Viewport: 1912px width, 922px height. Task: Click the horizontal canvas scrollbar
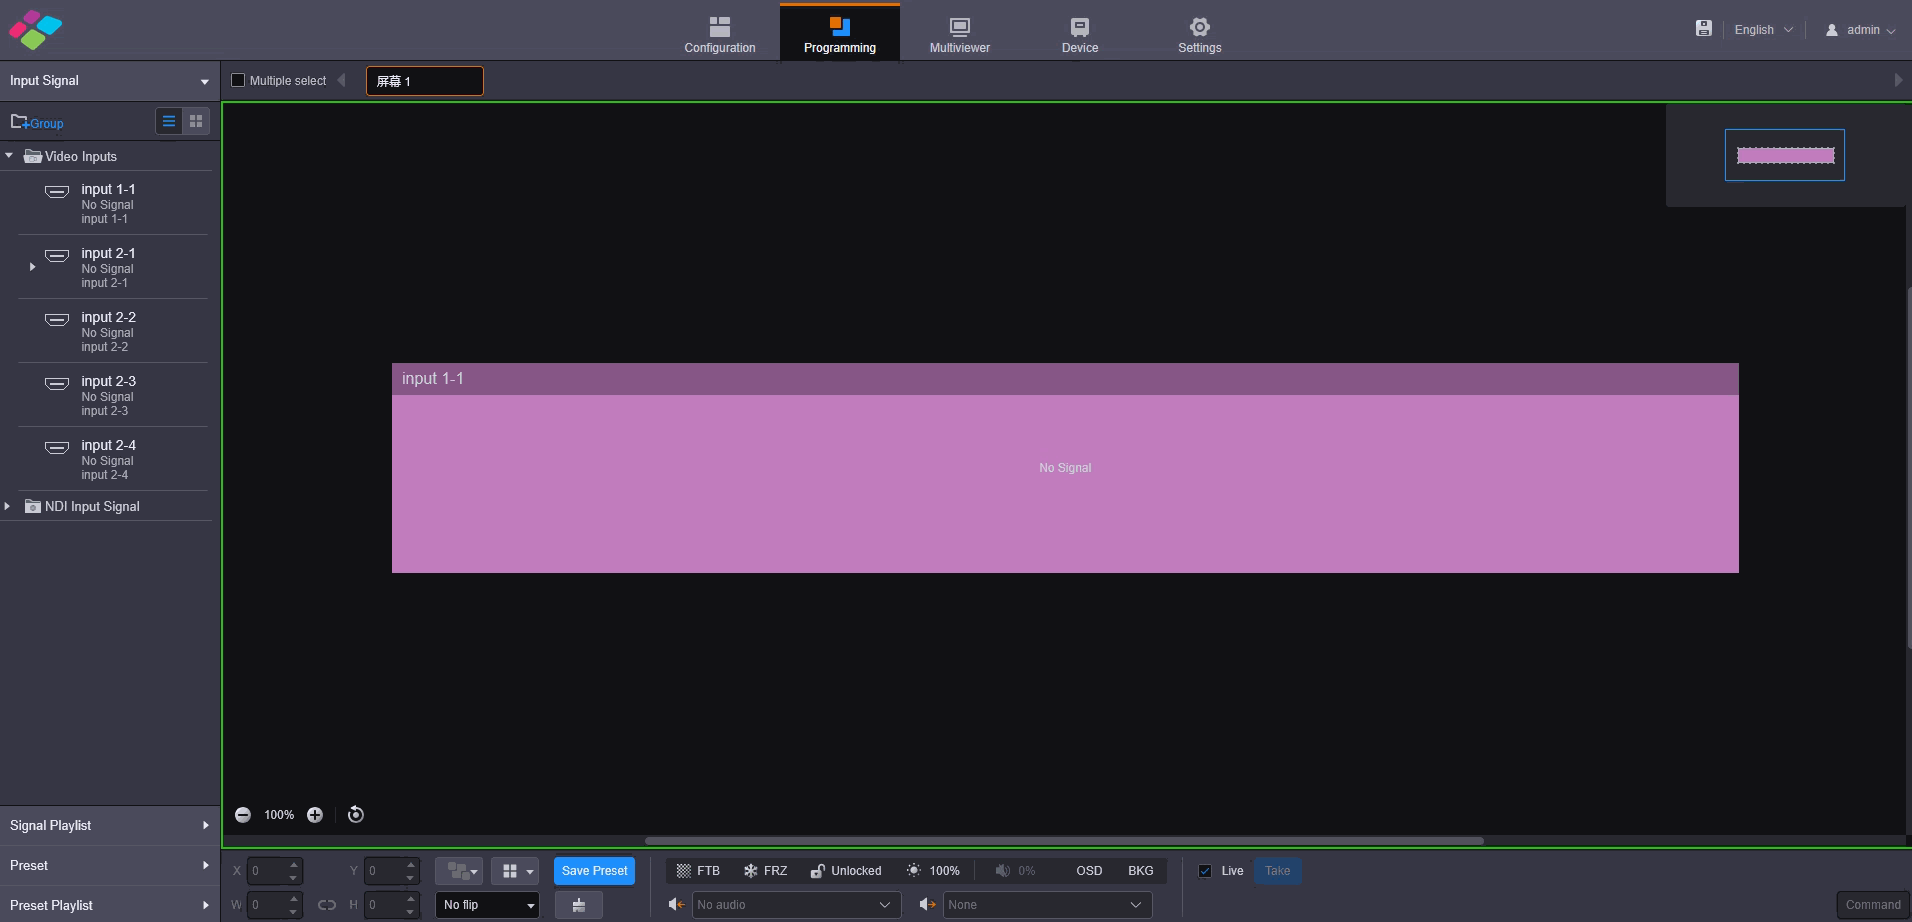click(1064, 841)
